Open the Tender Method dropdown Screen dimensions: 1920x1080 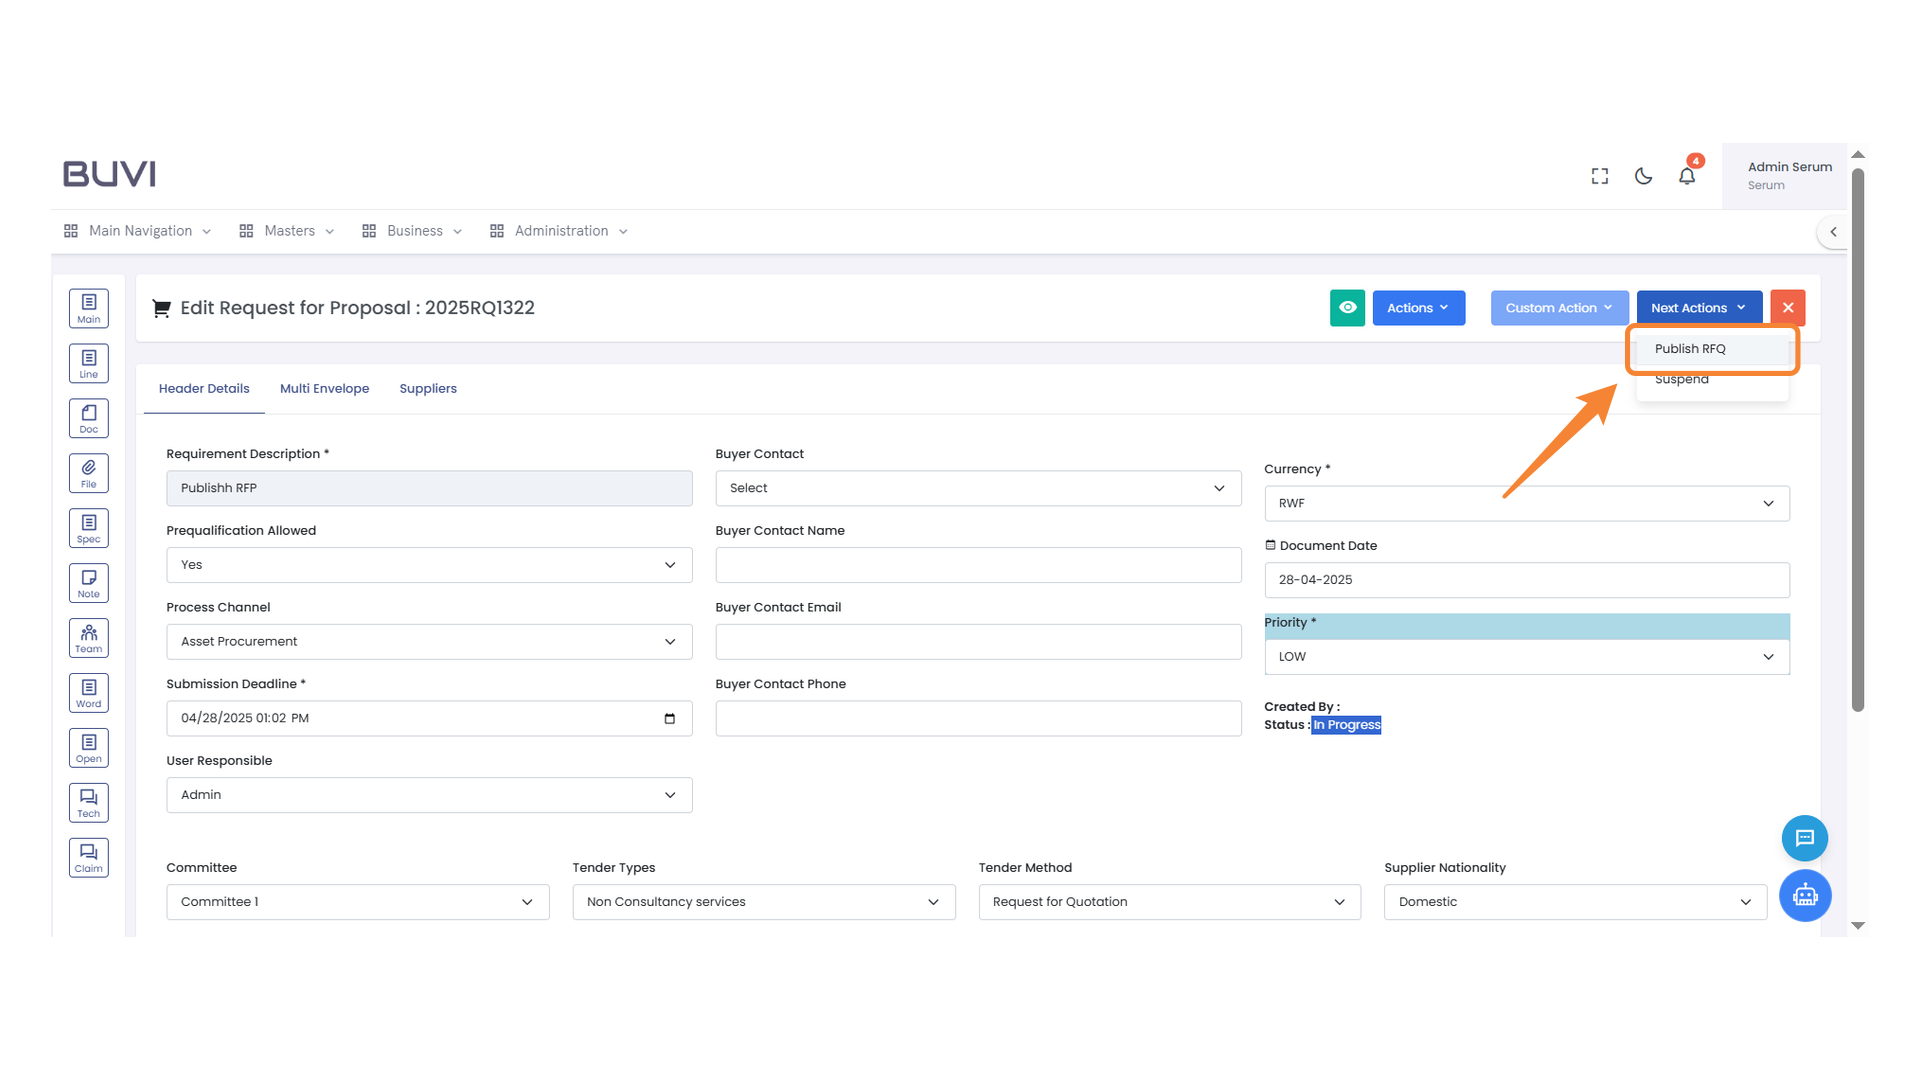click(1168, 901)
